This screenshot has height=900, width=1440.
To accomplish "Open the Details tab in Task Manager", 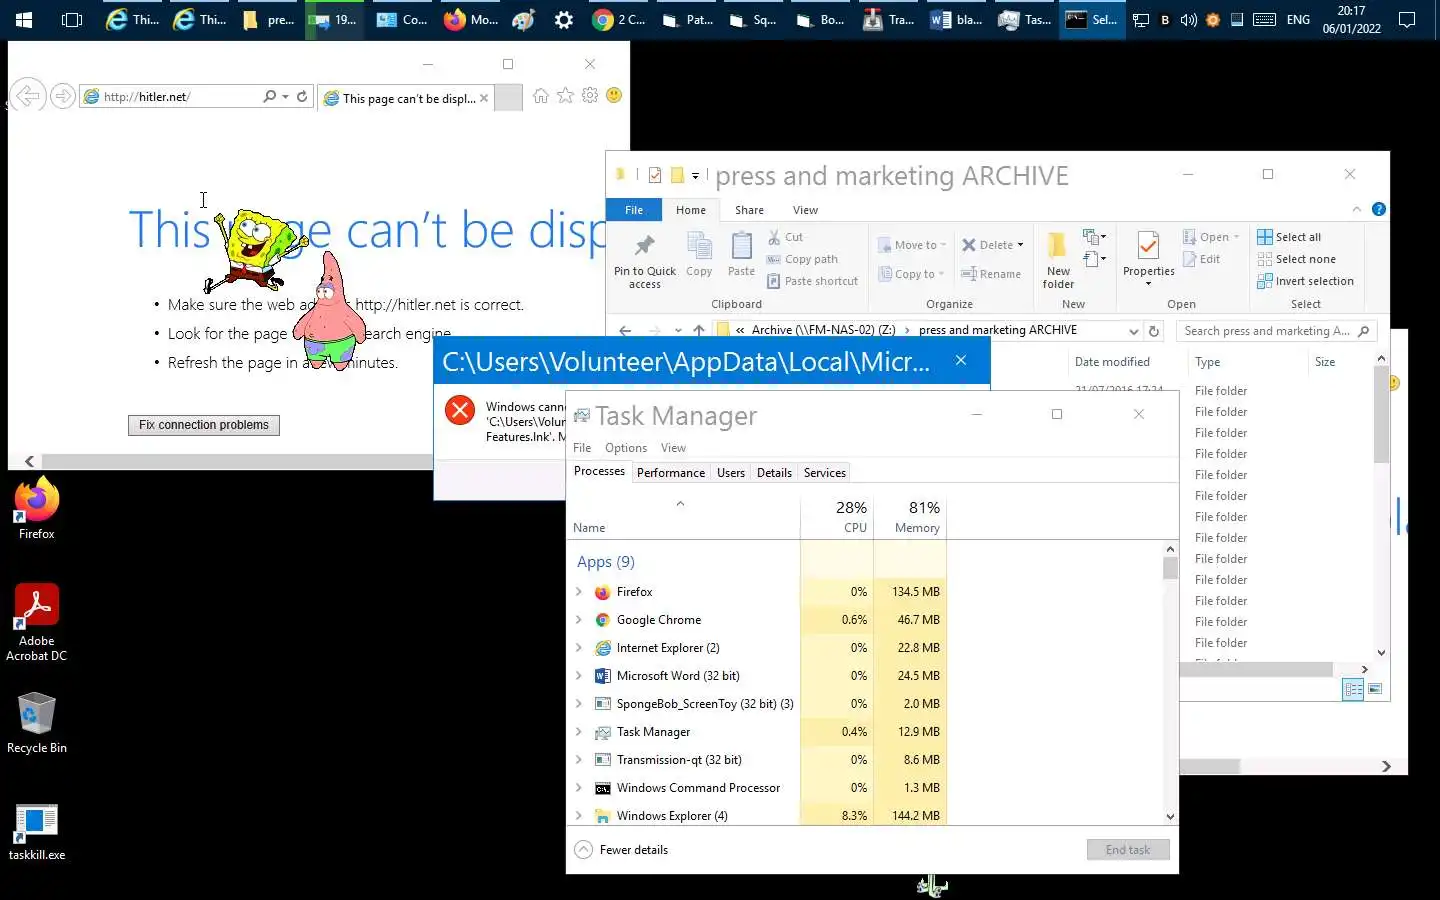I will coord(774,473).
